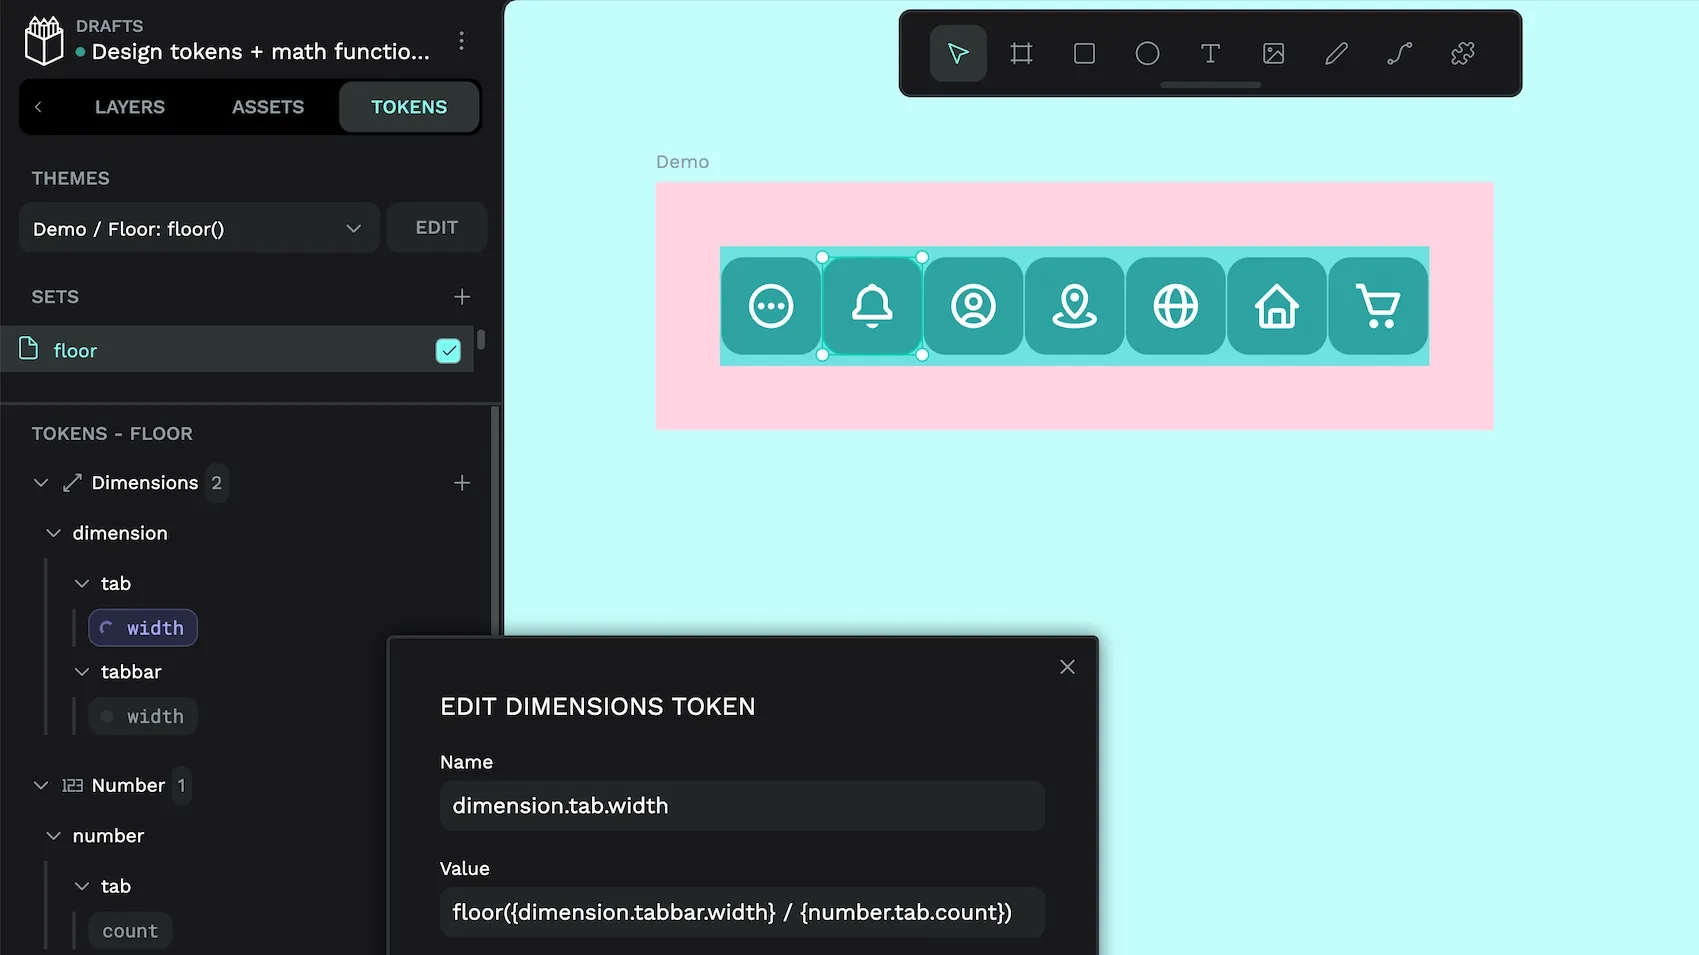The image size is (1699, 955).
Task: Select the Ellipse tool
Action: click(1147, 53)
